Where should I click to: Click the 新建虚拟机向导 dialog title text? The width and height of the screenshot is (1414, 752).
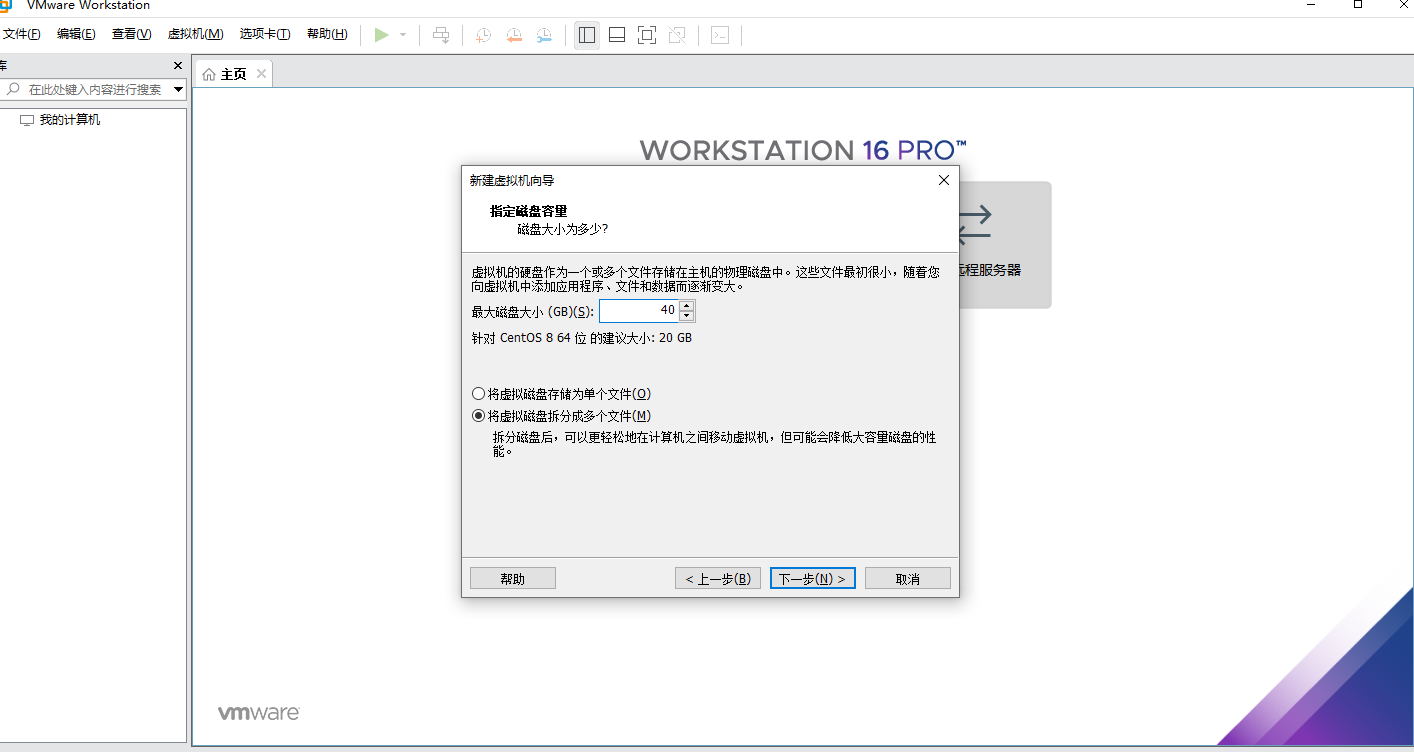tap(512, 181)
